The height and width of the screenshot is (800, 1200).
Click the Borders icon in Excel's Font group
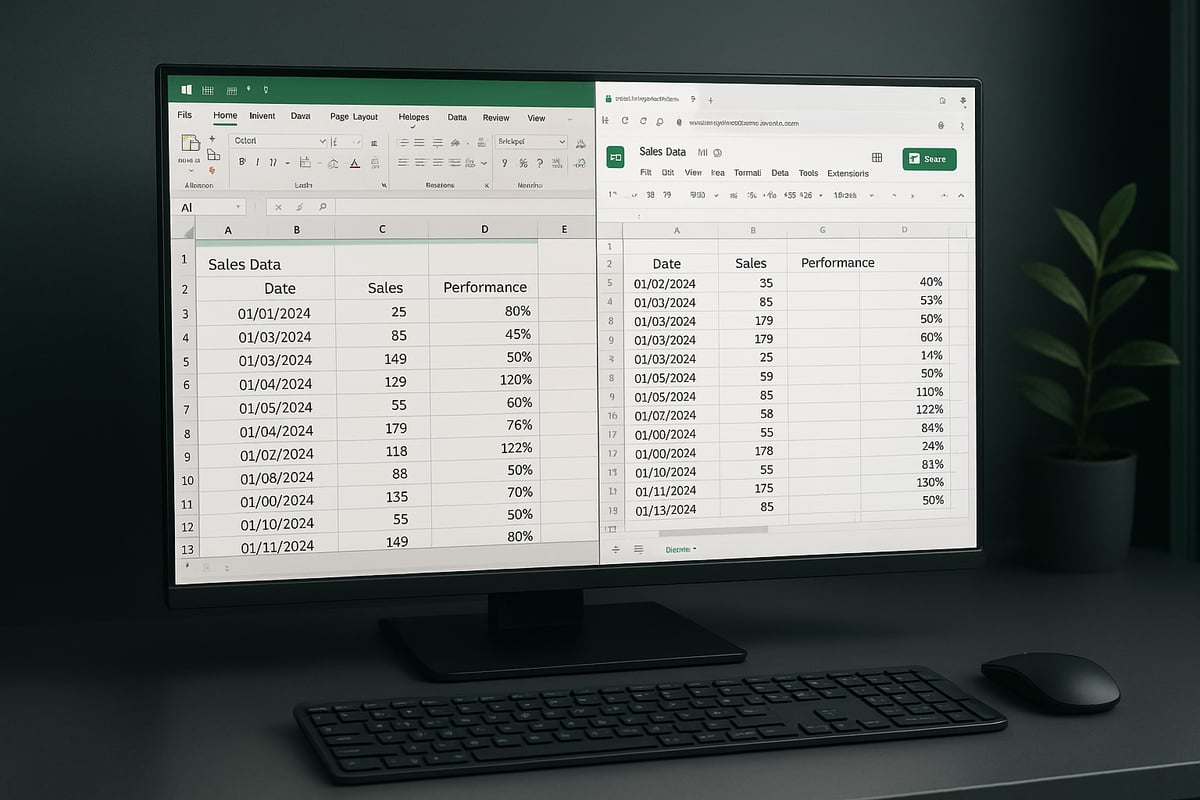pos(305,160)
